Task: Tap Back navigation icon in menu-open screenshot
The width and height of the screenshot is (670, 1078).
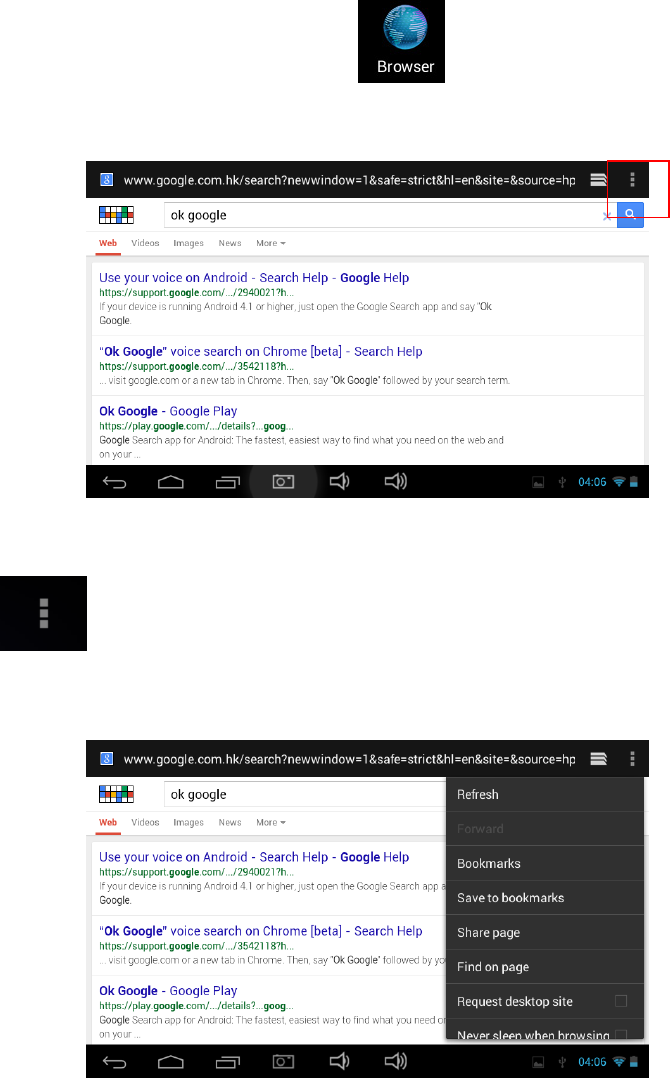Action: [x=115, y=1062]
